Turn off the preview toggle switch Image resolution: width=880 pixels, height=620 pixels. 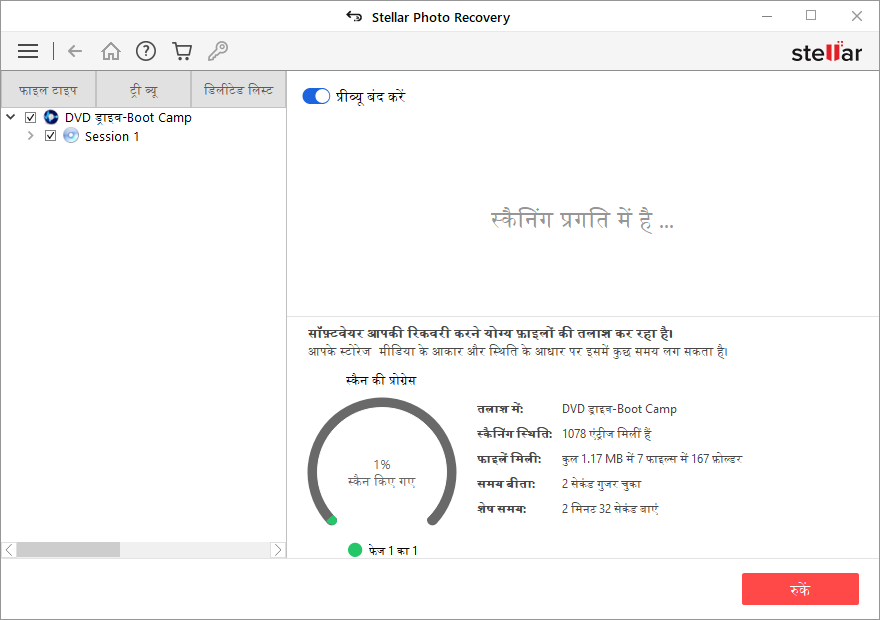coord(316,96)
